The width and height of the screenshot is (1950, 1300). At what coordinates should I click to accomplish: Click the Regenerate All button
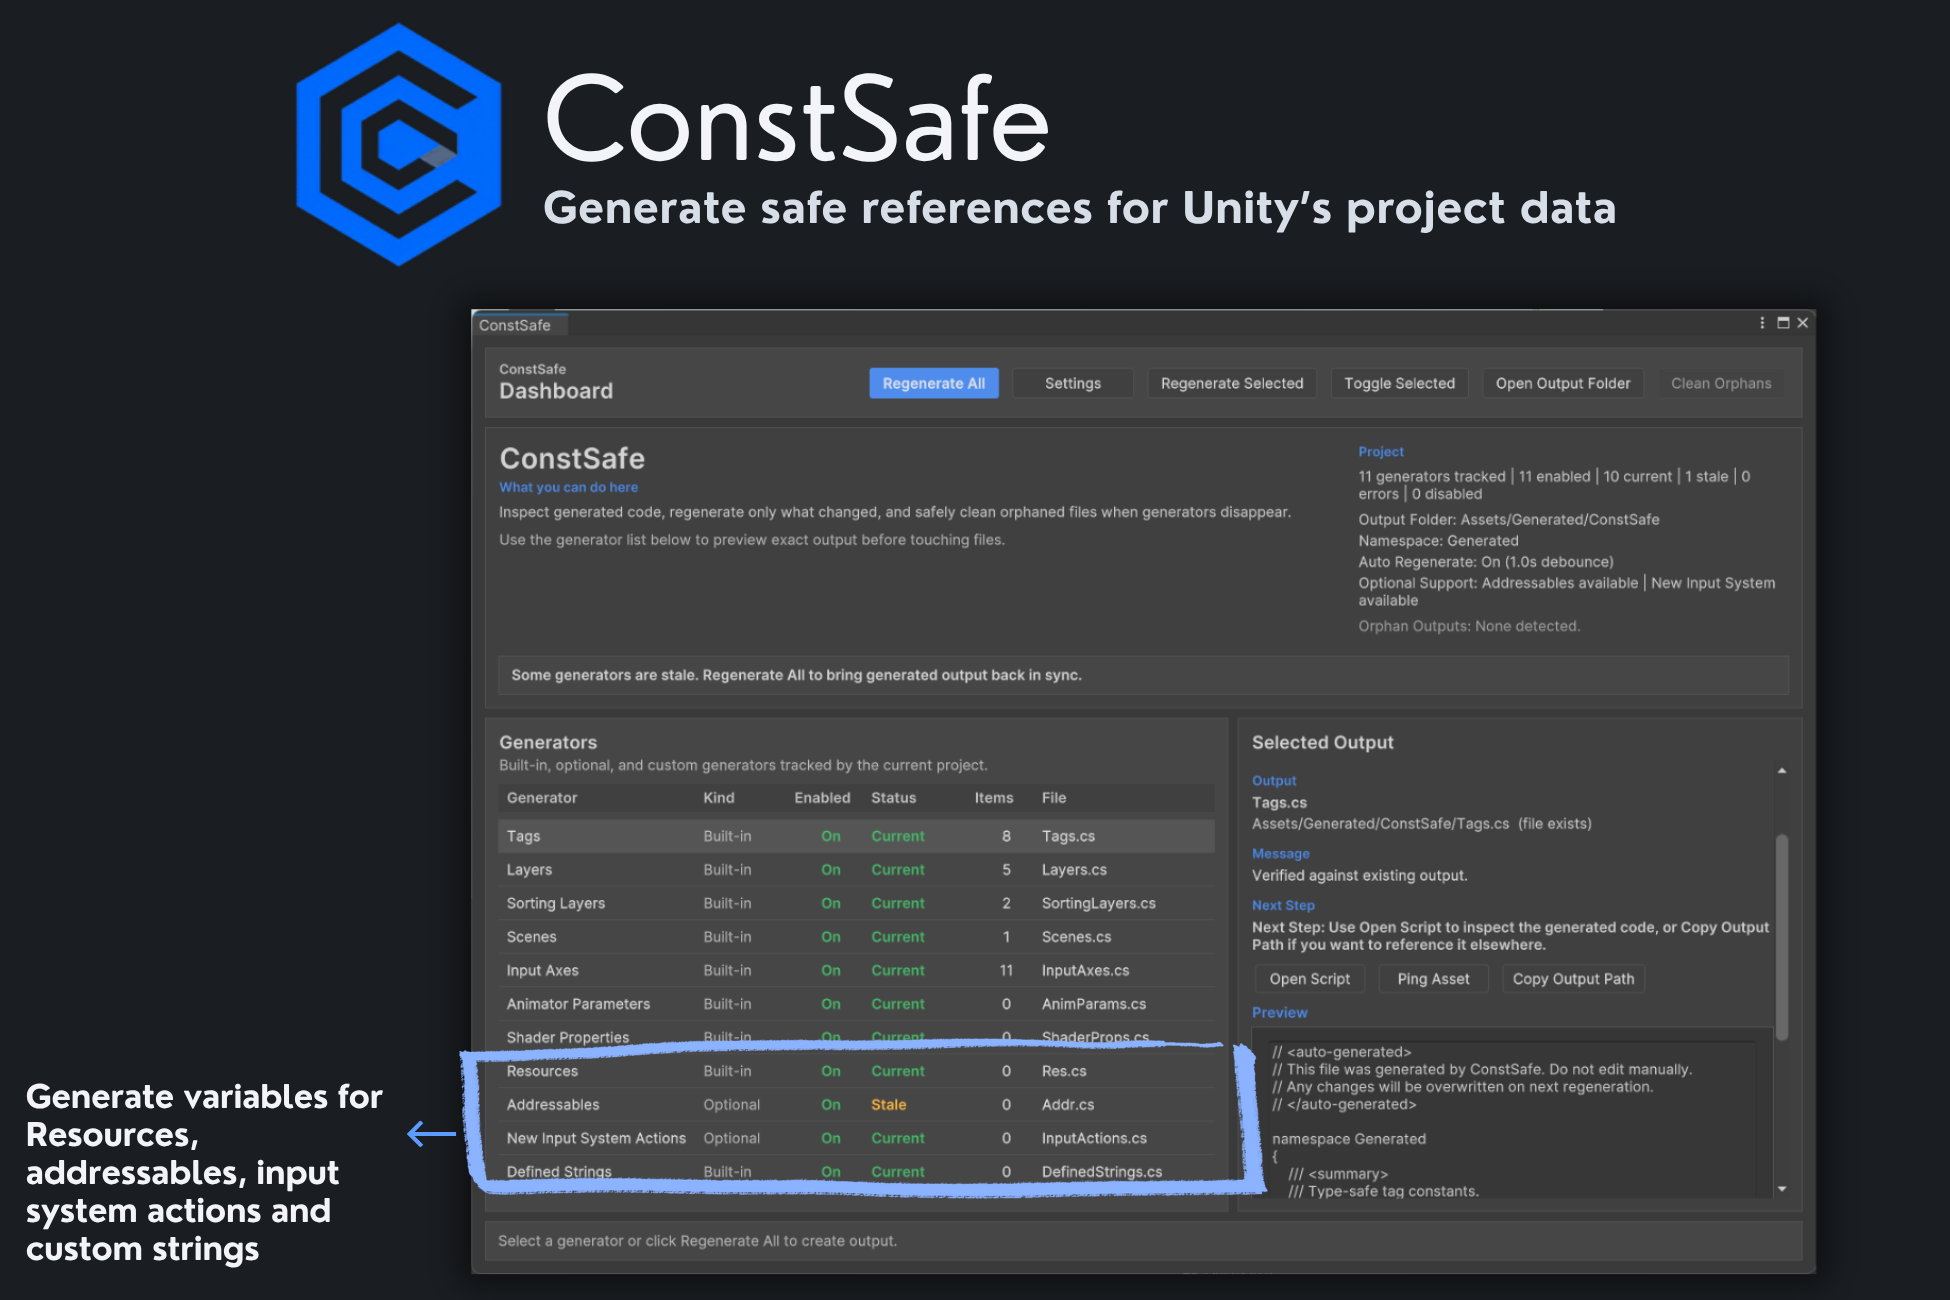click(x=933, y=383)
